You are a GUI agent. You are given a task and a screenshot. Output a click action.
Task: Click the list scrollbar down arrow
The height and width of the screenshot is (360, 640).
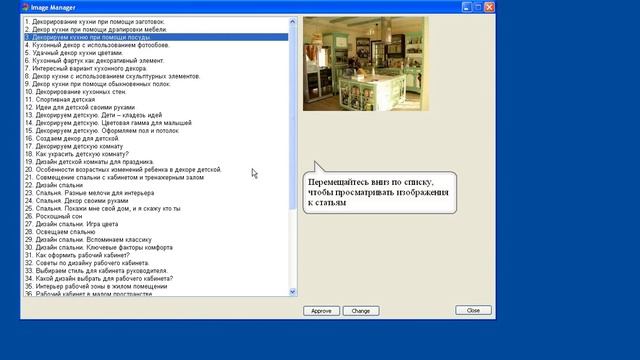pos(292,292)
